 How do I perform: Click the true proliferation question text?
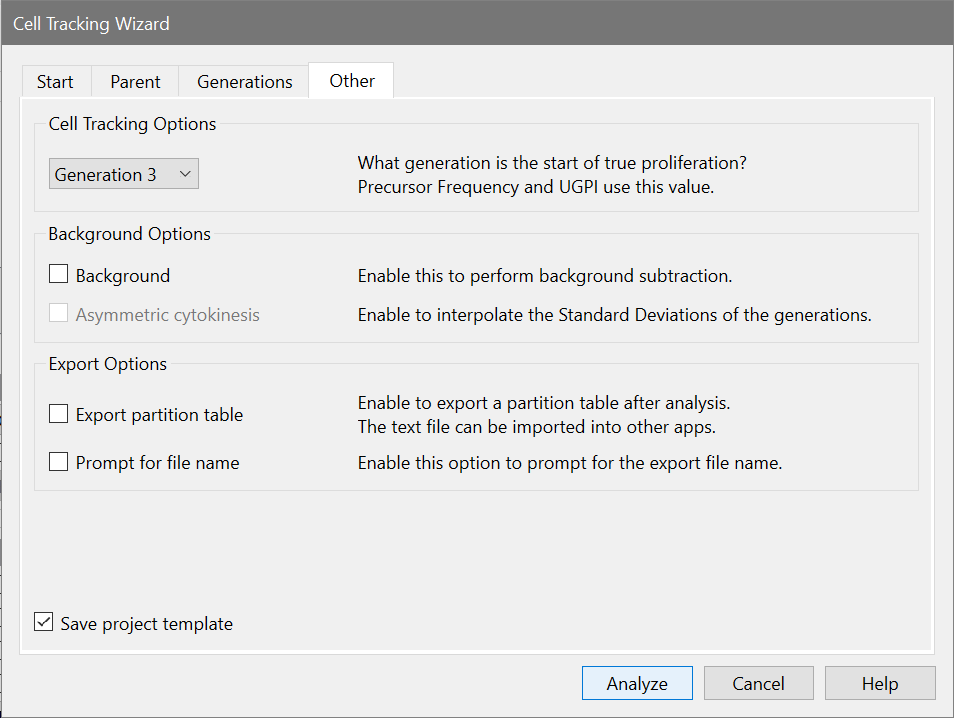(x=552, y=163)
